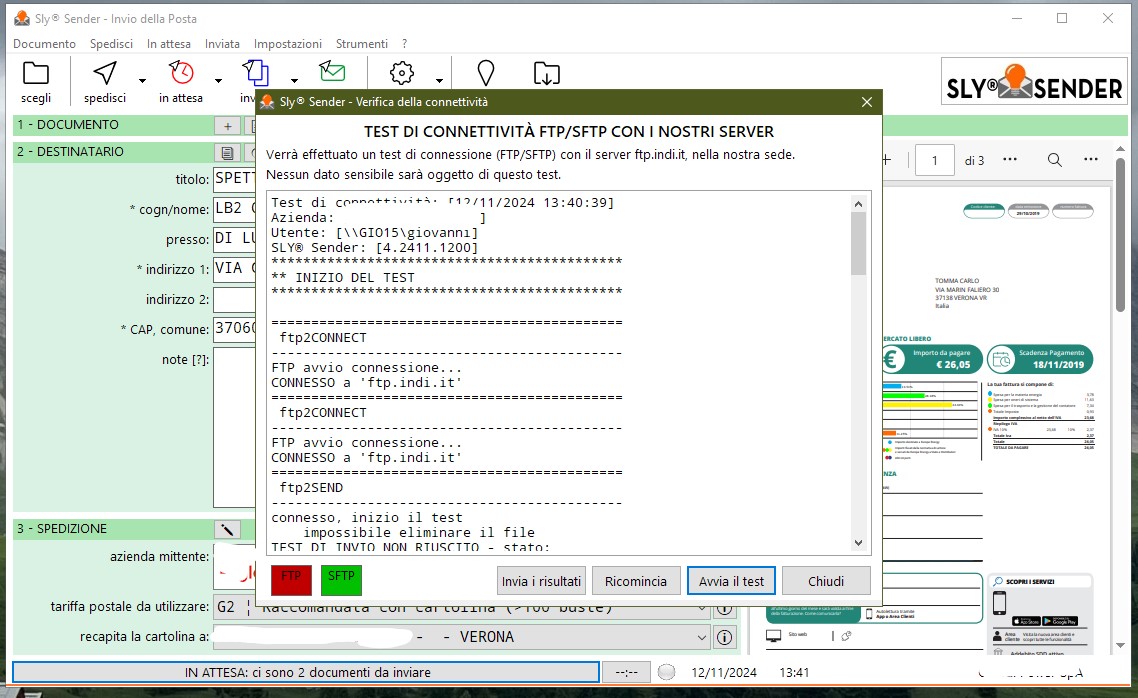Click the test log scroll-up arrow
Screen dimensions: 1138x698
859,204
